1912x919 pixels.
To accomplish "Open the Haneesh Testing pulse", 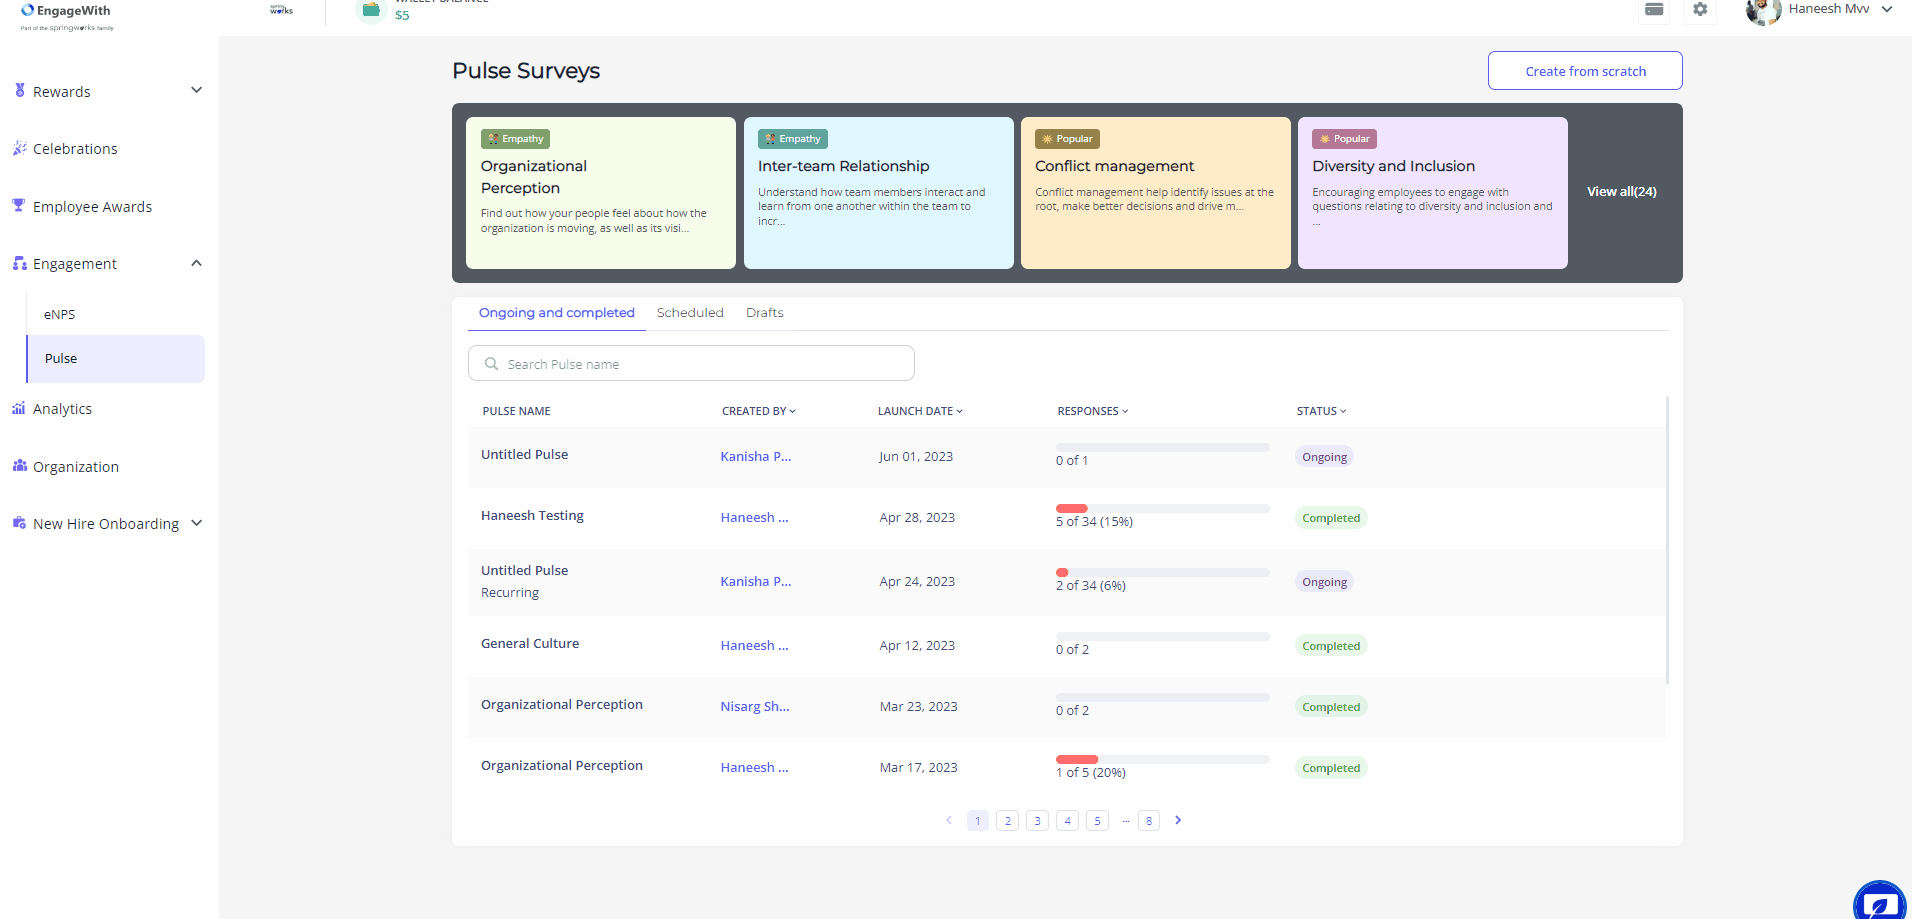I will pos(532,515).
